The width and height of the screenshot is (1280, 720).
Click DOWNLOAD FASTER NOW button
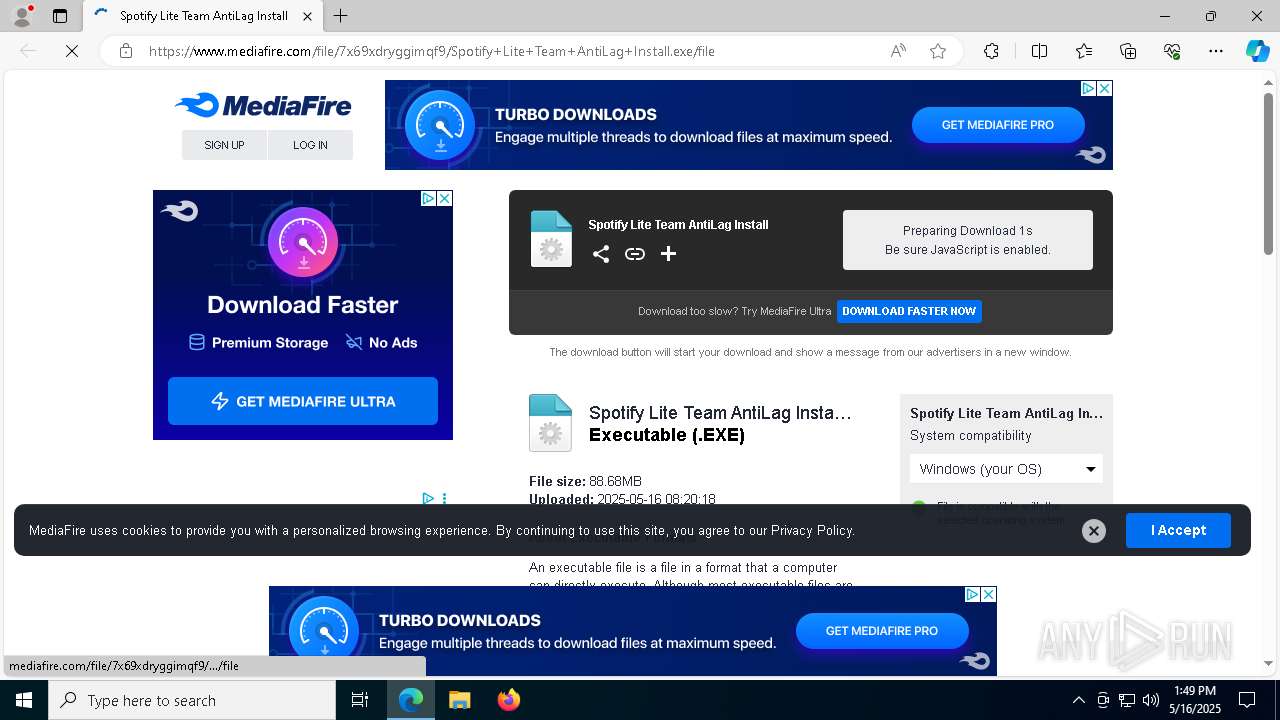909,311
